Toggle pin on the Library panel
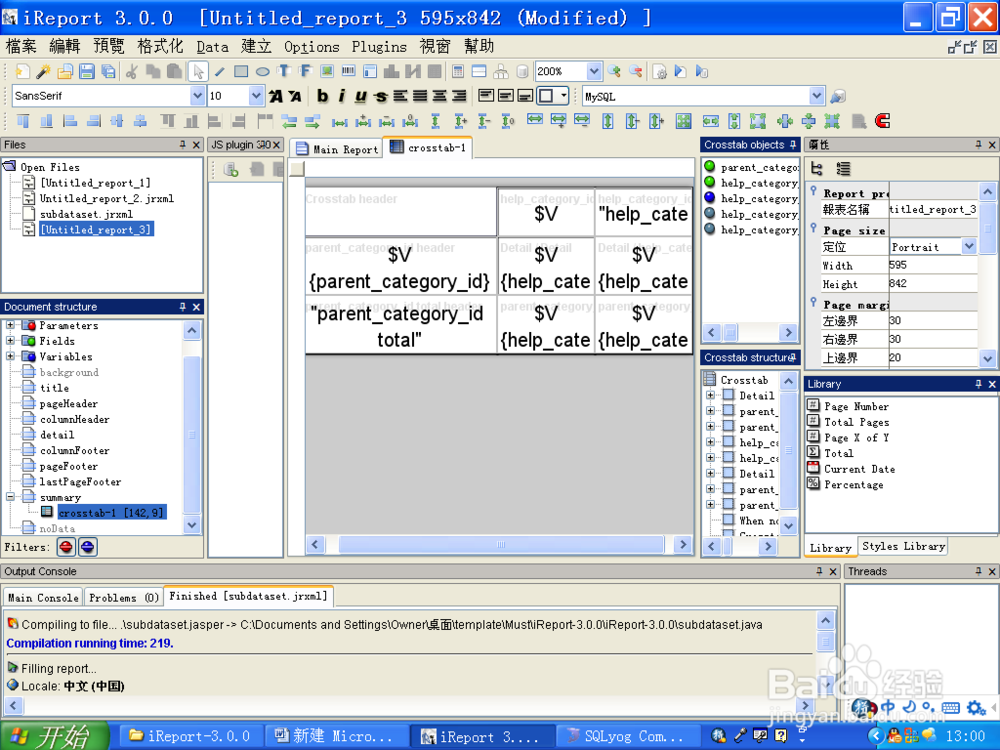This screenshot has width=1000, height=750. click(978, 384)
